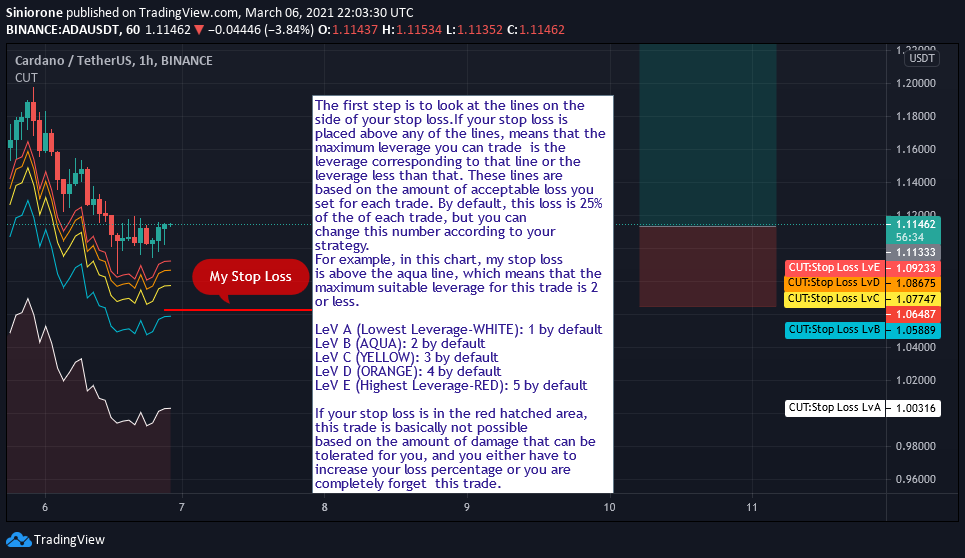Click the 1.02000 price axis value
Image resolution: width=965 pixels, height=558 pixels.
pyautogui.click(x=916, y=380)
